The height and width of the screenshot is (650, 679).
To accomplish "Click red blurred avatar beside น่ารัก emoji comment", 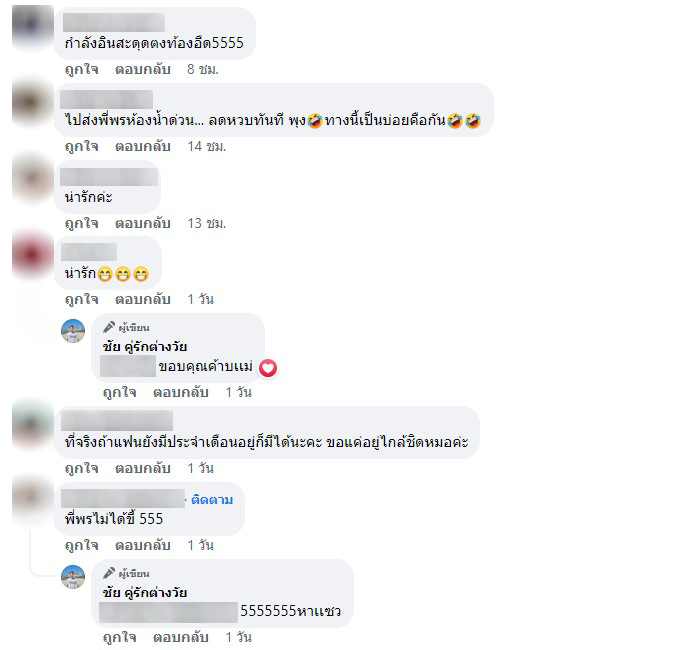I will [32, 255].
